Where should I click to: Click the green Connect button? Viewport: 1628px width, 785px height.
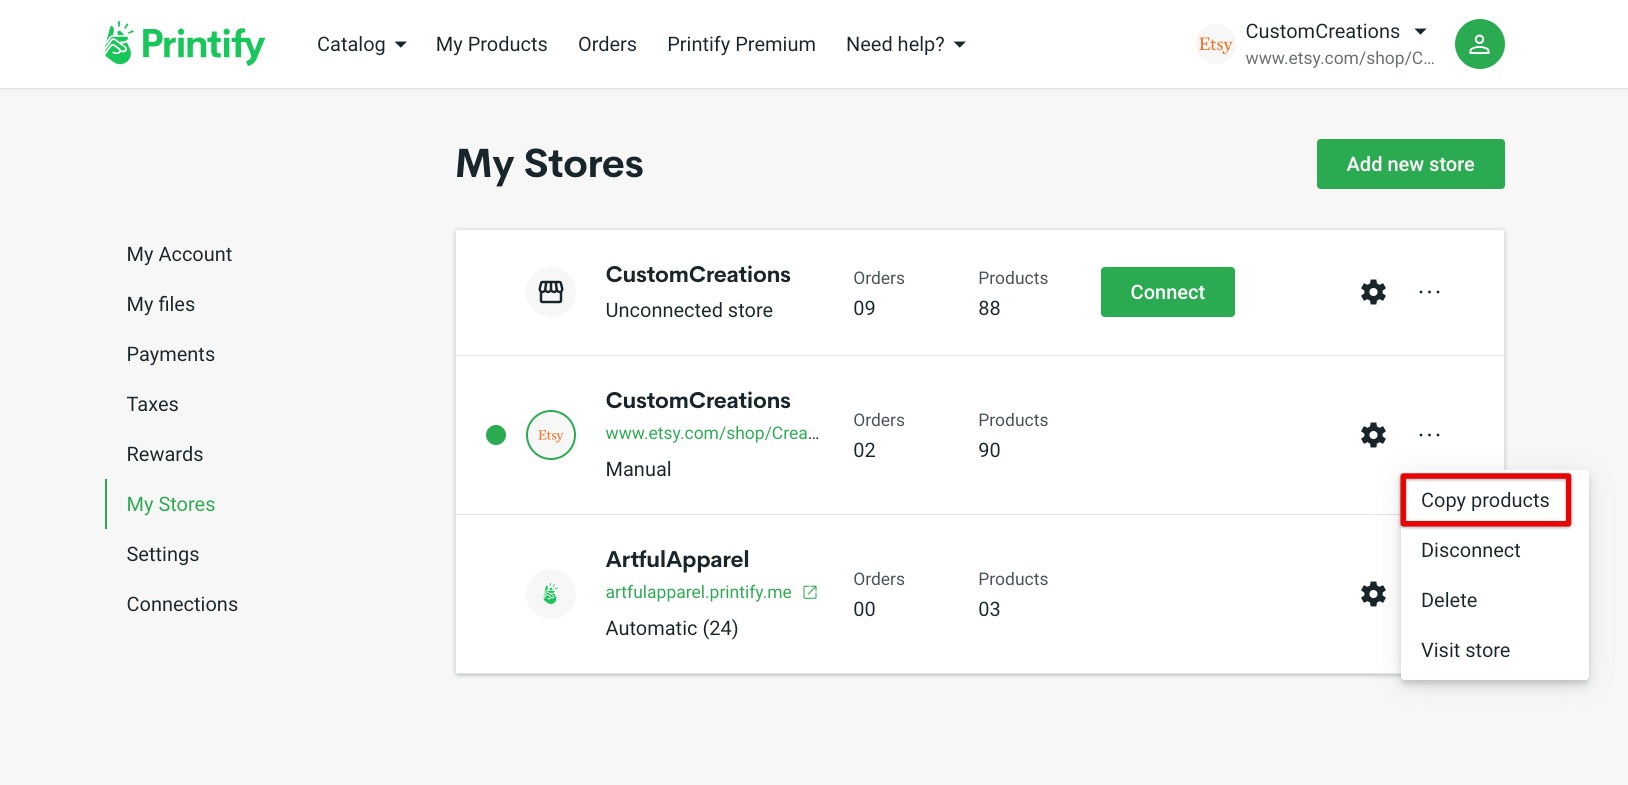click(x=1167, y=292)
